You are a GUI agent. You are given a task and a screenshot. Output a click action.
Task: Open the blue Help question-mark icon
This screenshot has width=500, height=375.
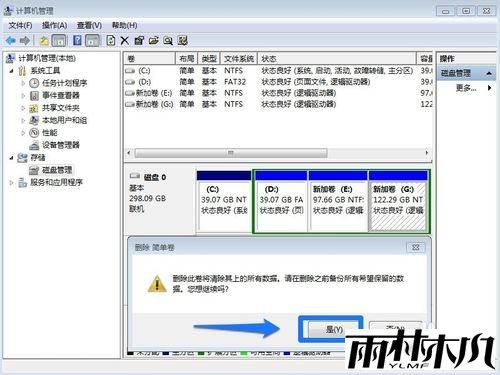77,41
